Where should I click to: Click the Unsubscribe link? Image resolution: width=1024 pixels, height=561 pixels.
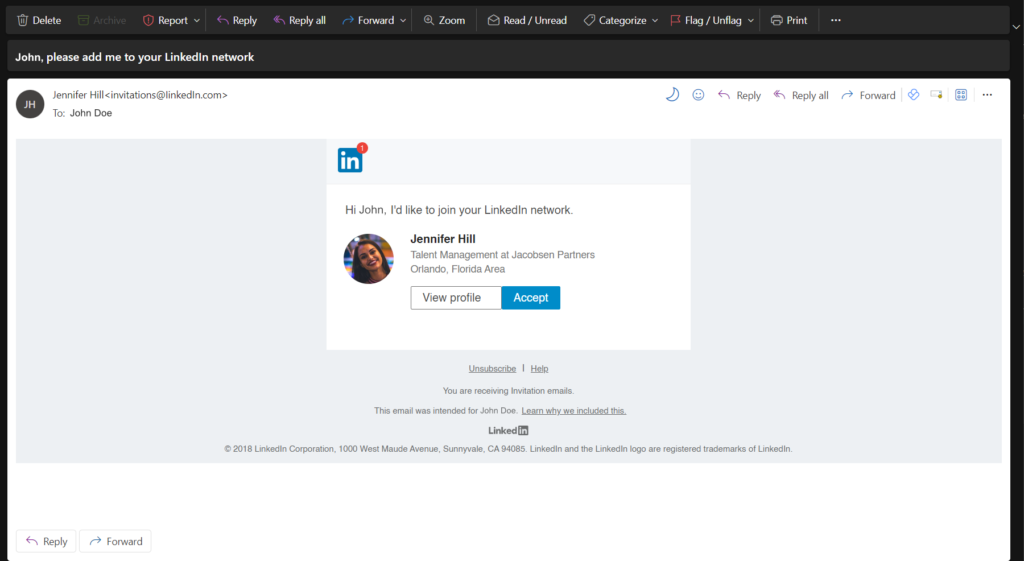click(x=492, y=368)
